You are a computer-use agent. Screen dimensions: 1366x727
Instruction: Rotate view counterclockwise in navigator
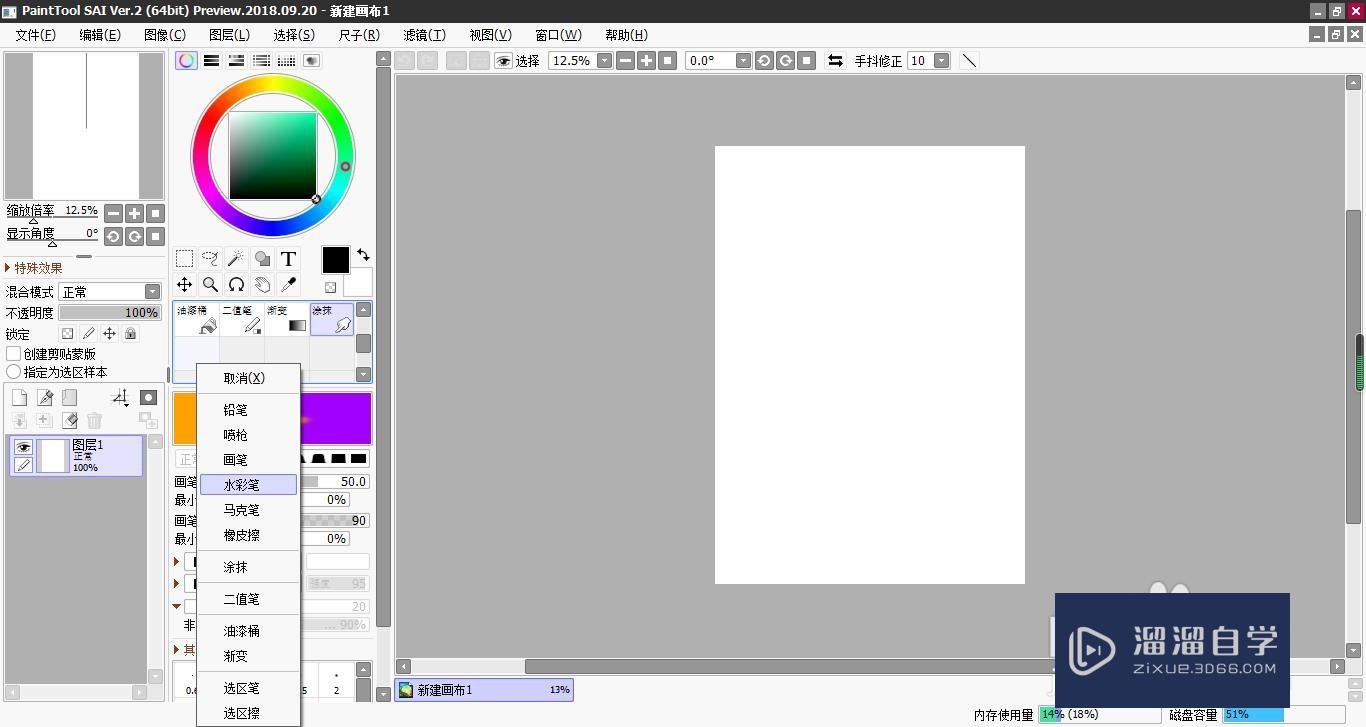[113, 236]
